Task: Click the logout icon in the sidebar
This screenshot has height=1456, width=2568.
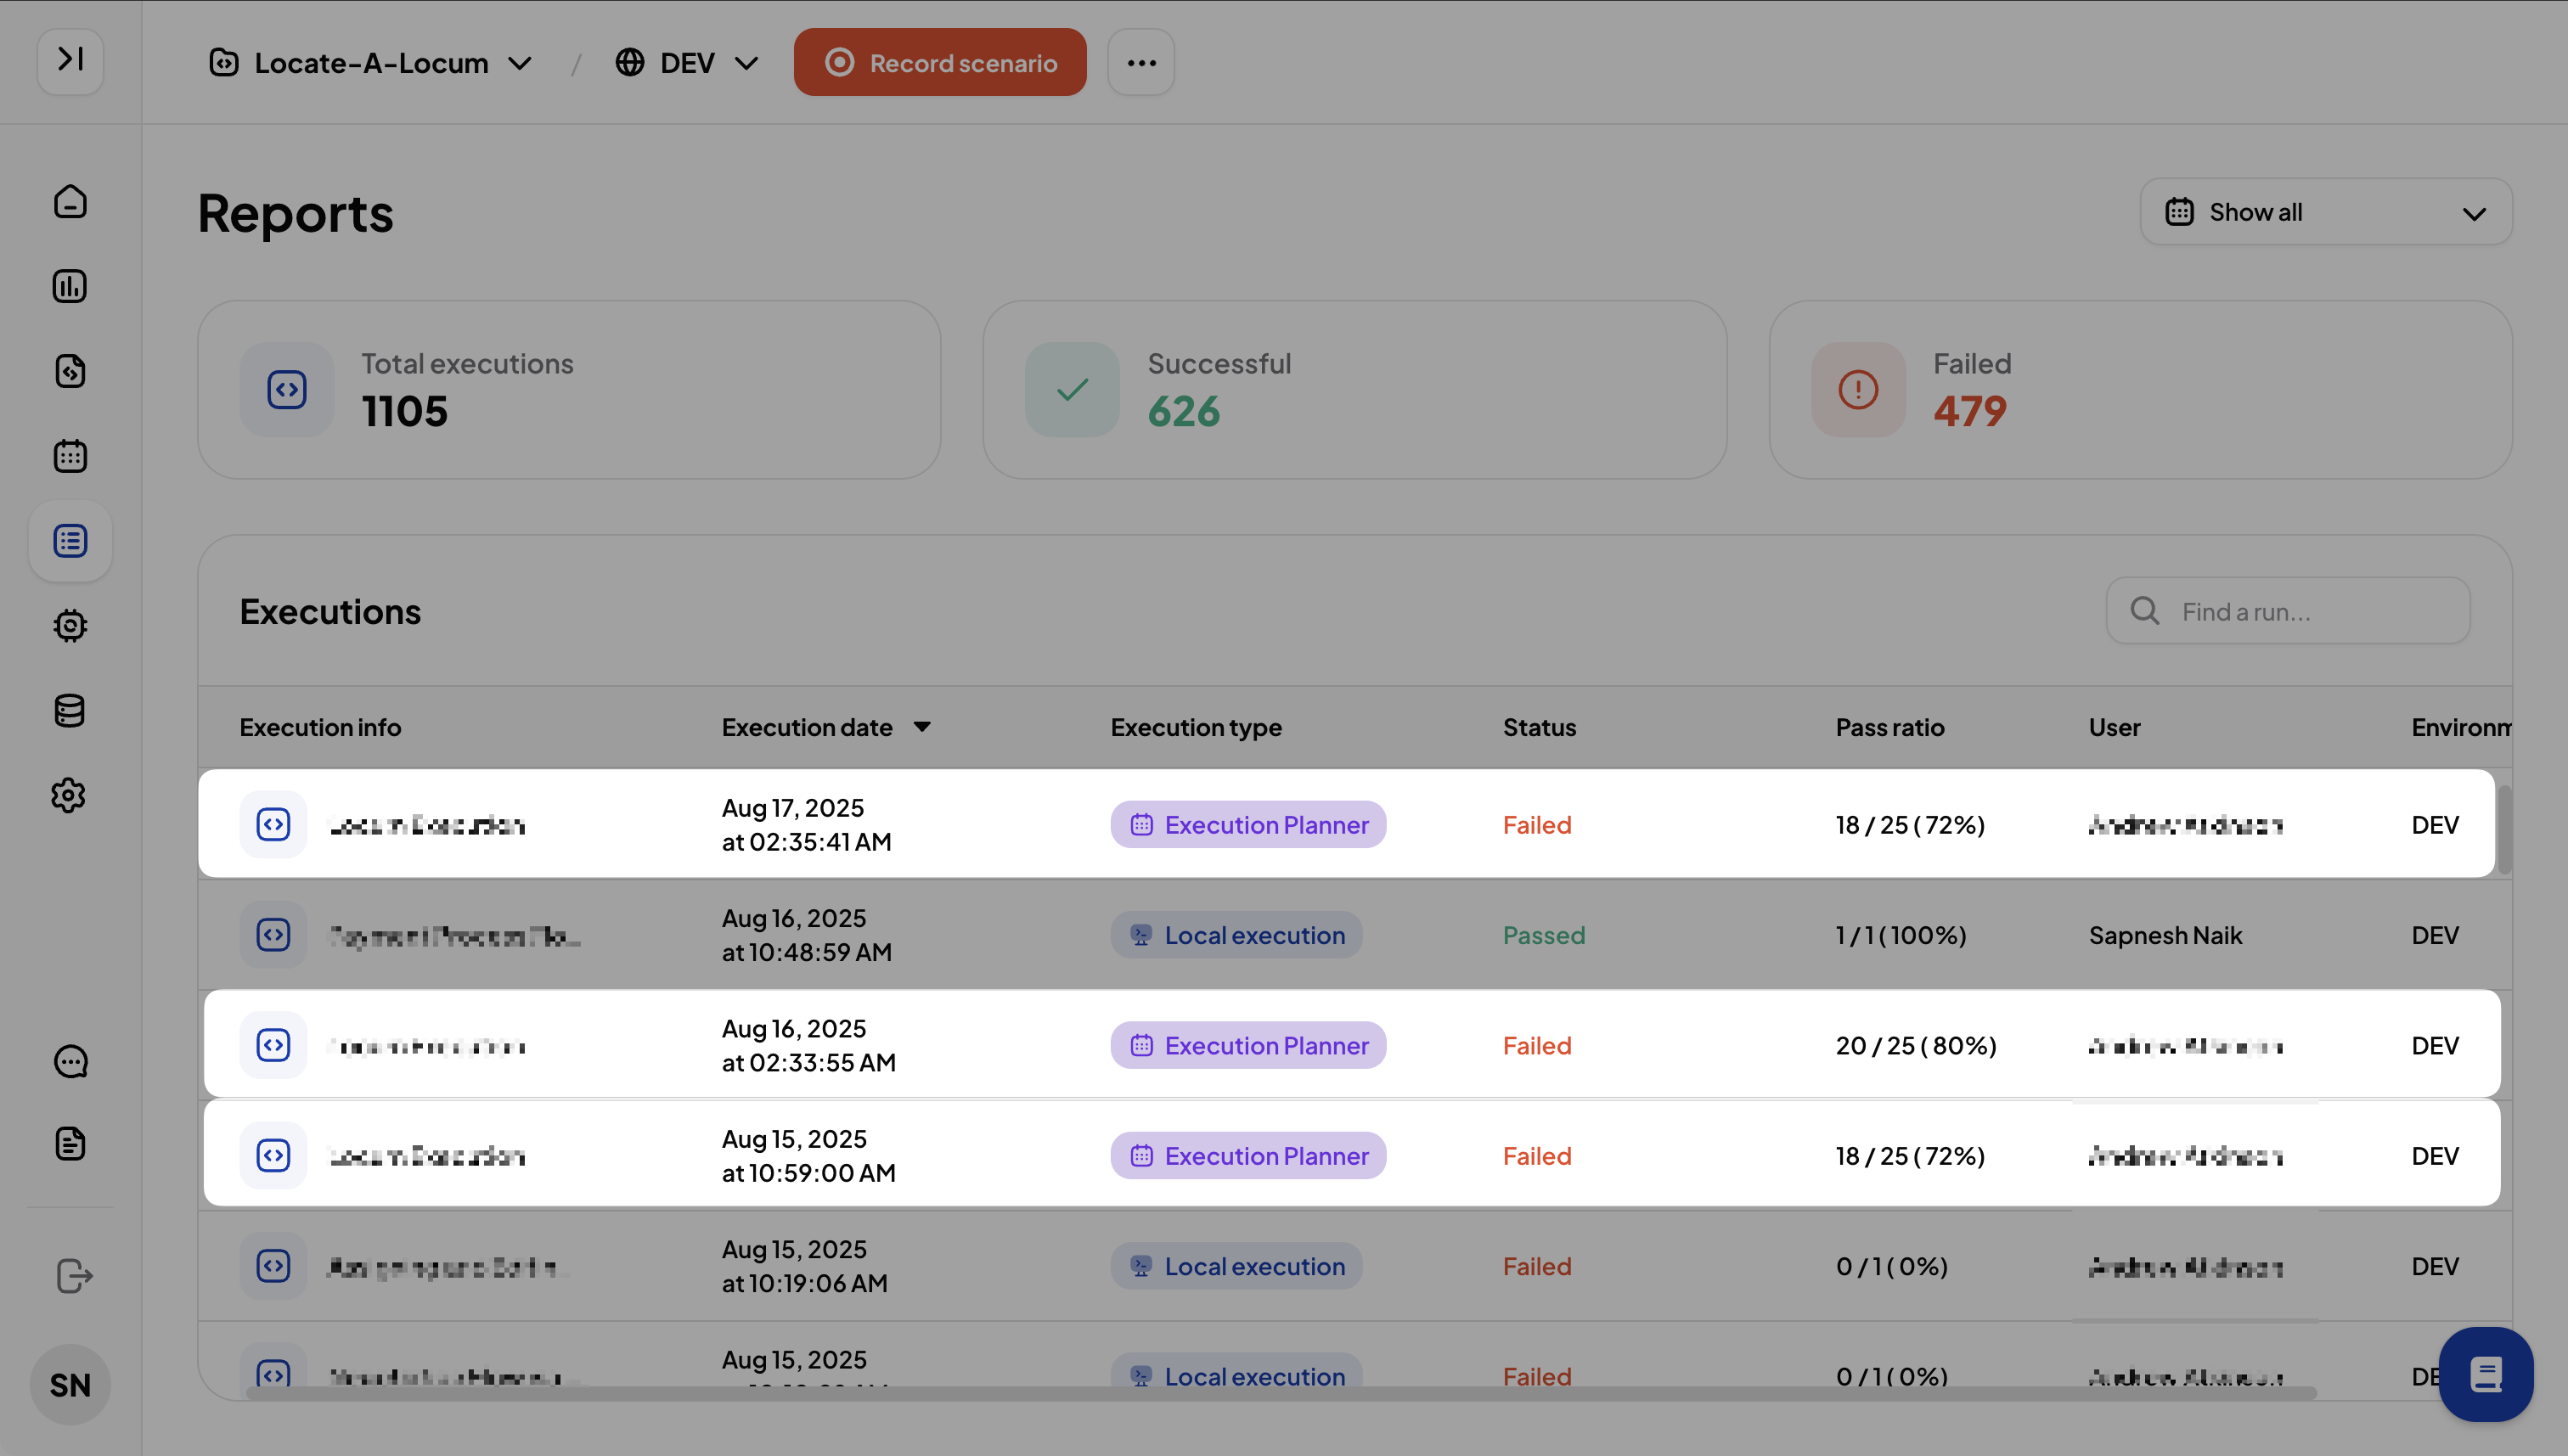Action: pos(74,1276)
